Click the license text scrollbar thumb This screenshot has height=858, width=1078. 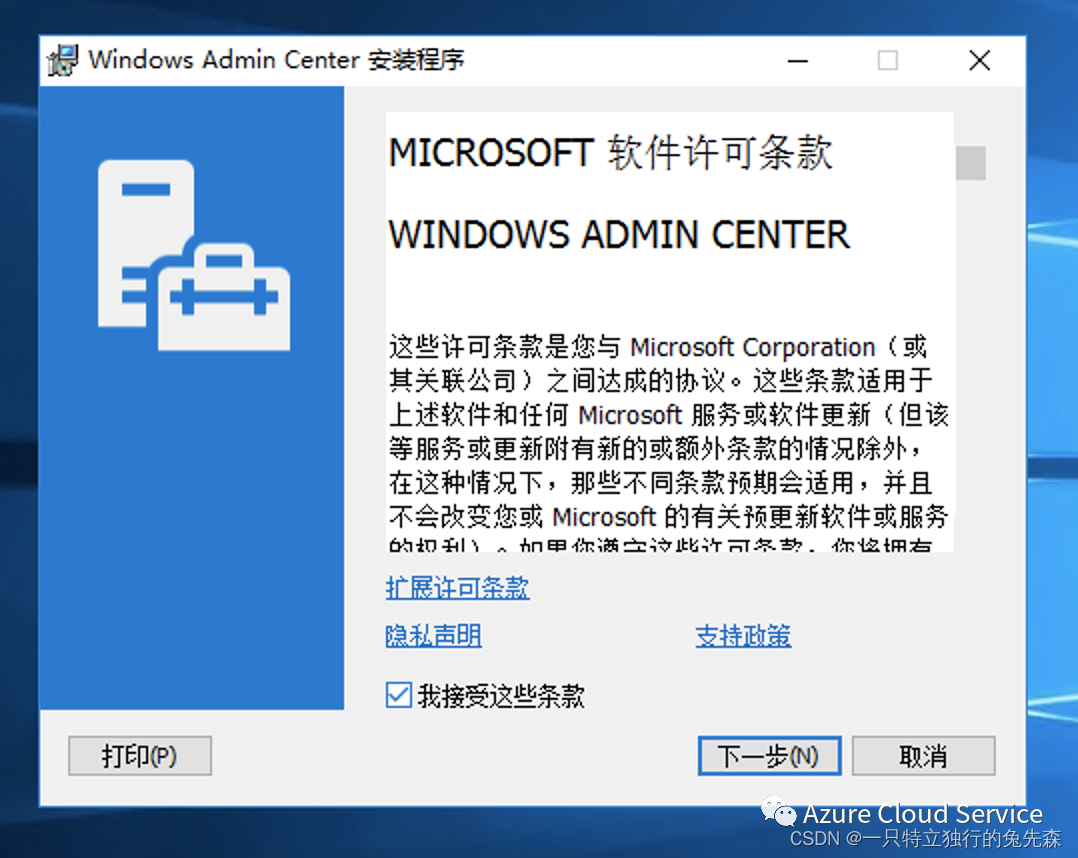tap(971, 163)
